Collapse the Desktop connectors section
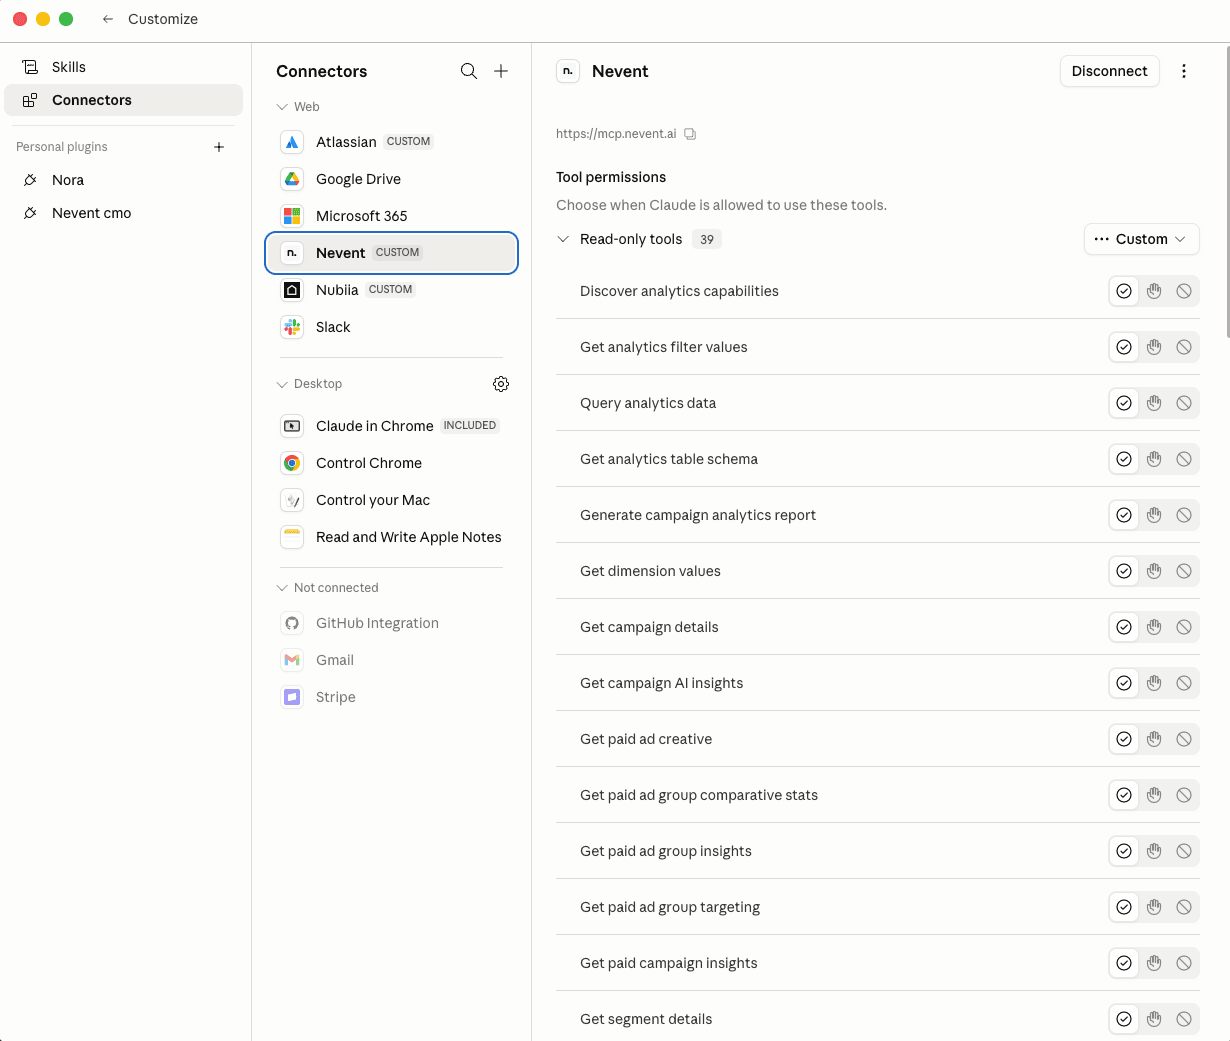 tap(282, 384)
